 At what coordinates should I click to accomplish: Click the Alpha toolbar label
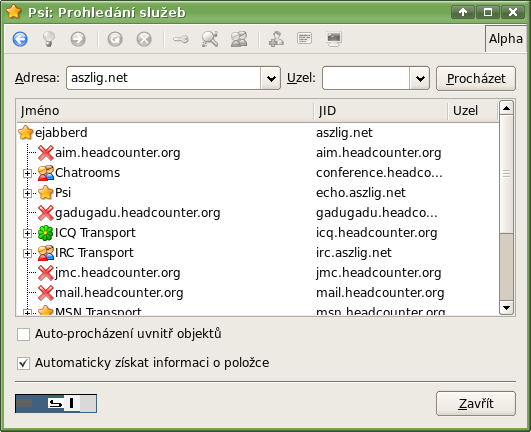tap(506, 39)
